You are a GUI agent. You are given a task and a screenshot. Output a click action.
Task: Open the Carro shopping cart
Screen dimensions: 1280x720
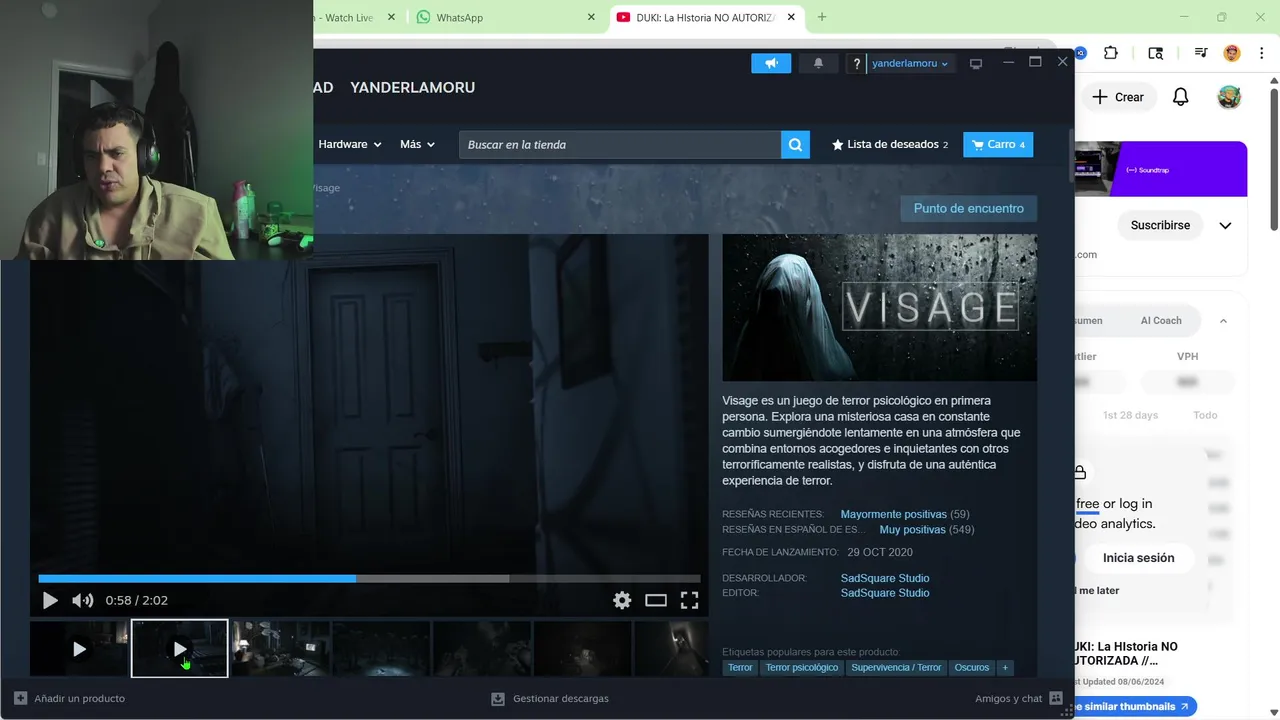[998, 145]
